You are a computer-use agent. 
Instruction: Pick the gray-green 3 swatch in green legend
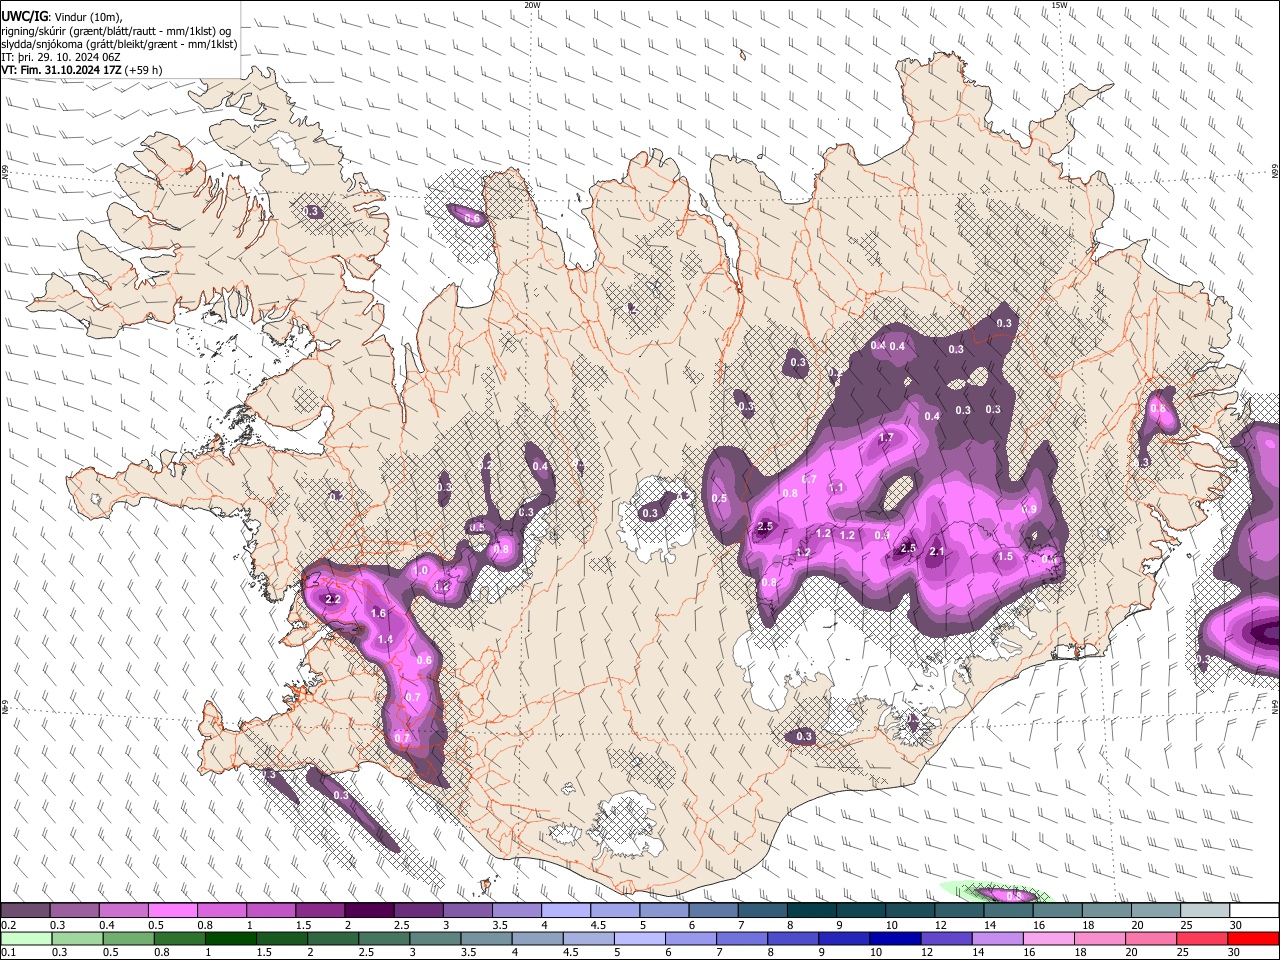point(435,938)
